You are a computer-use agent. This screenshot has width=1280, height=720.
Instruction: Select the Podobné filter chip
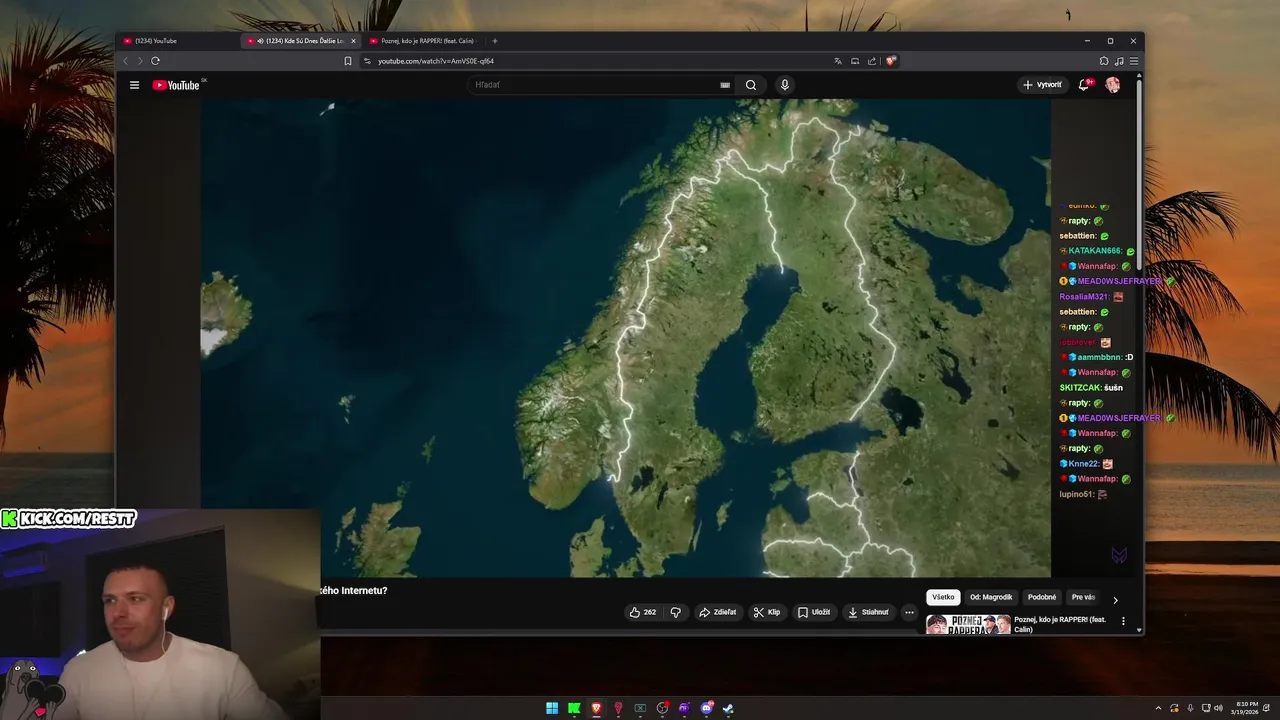click(x=1042, y=597)
